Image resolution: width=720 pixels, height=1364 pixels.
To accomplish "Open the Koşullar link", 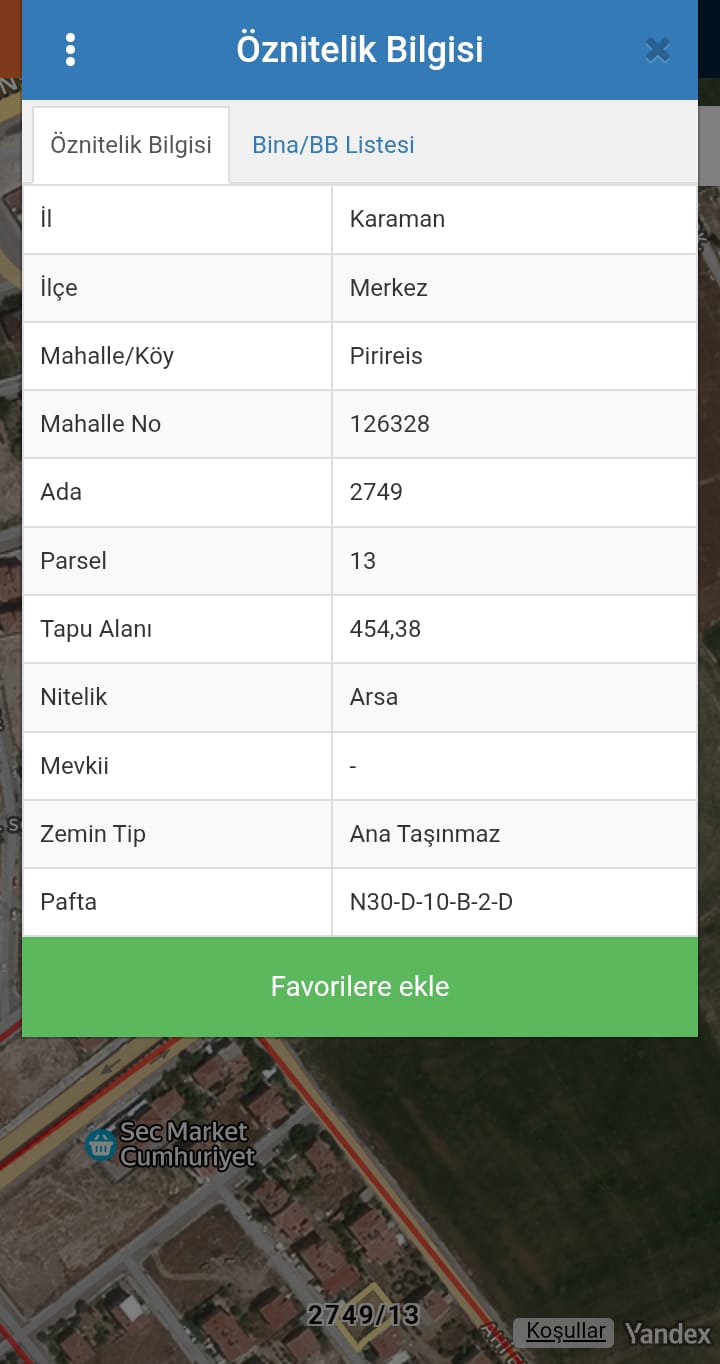I will click(x=565, y=1332).
